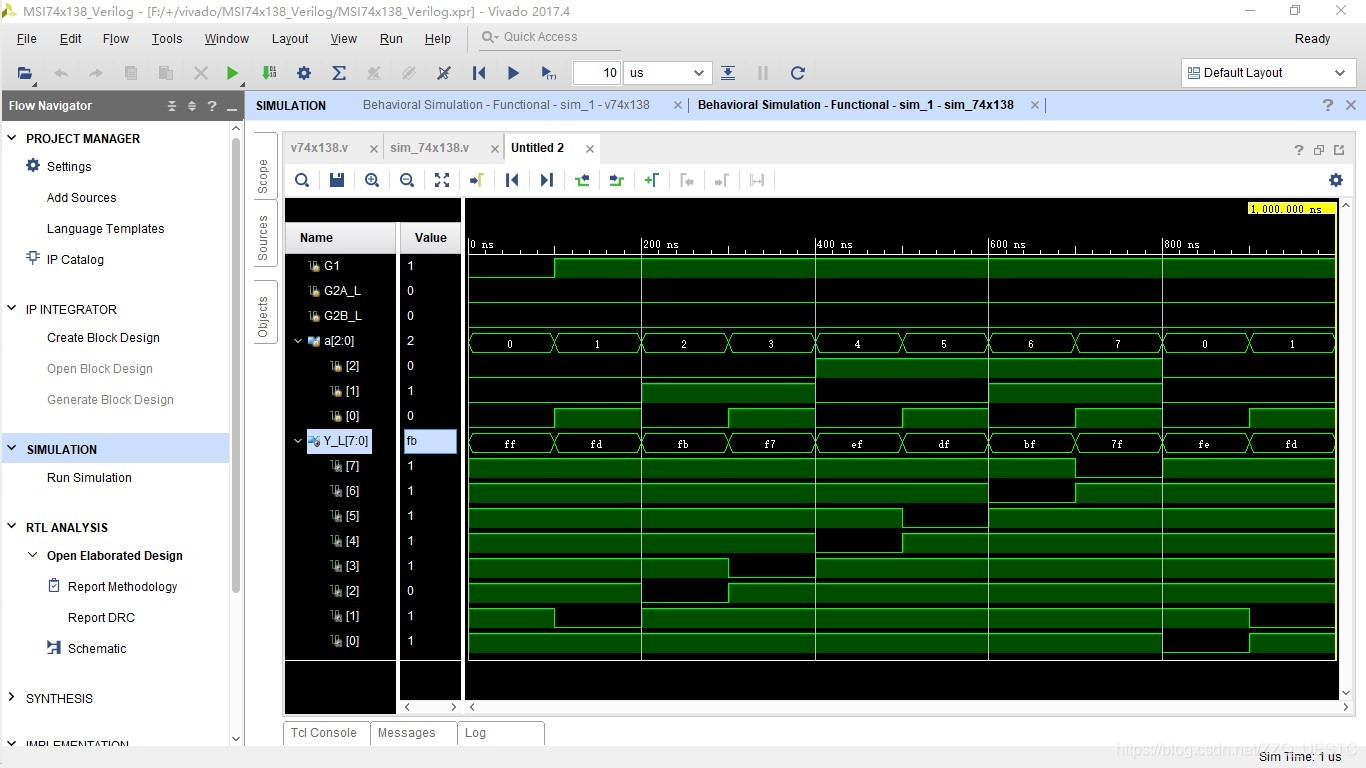Collapse a[2:0] bus signal
Screen dimensions: 1366x768
[298, 341]
